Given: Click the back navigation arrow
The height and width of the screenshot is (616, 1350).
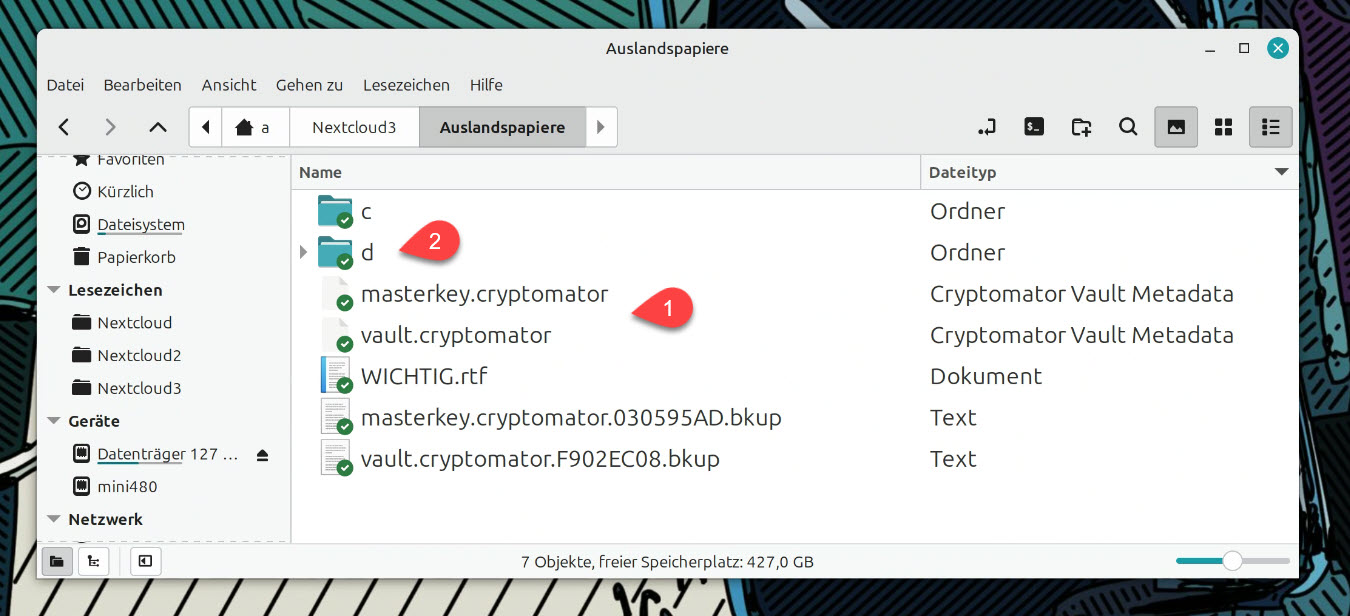Looking at the screenshot, I should (x=64, y=127).
